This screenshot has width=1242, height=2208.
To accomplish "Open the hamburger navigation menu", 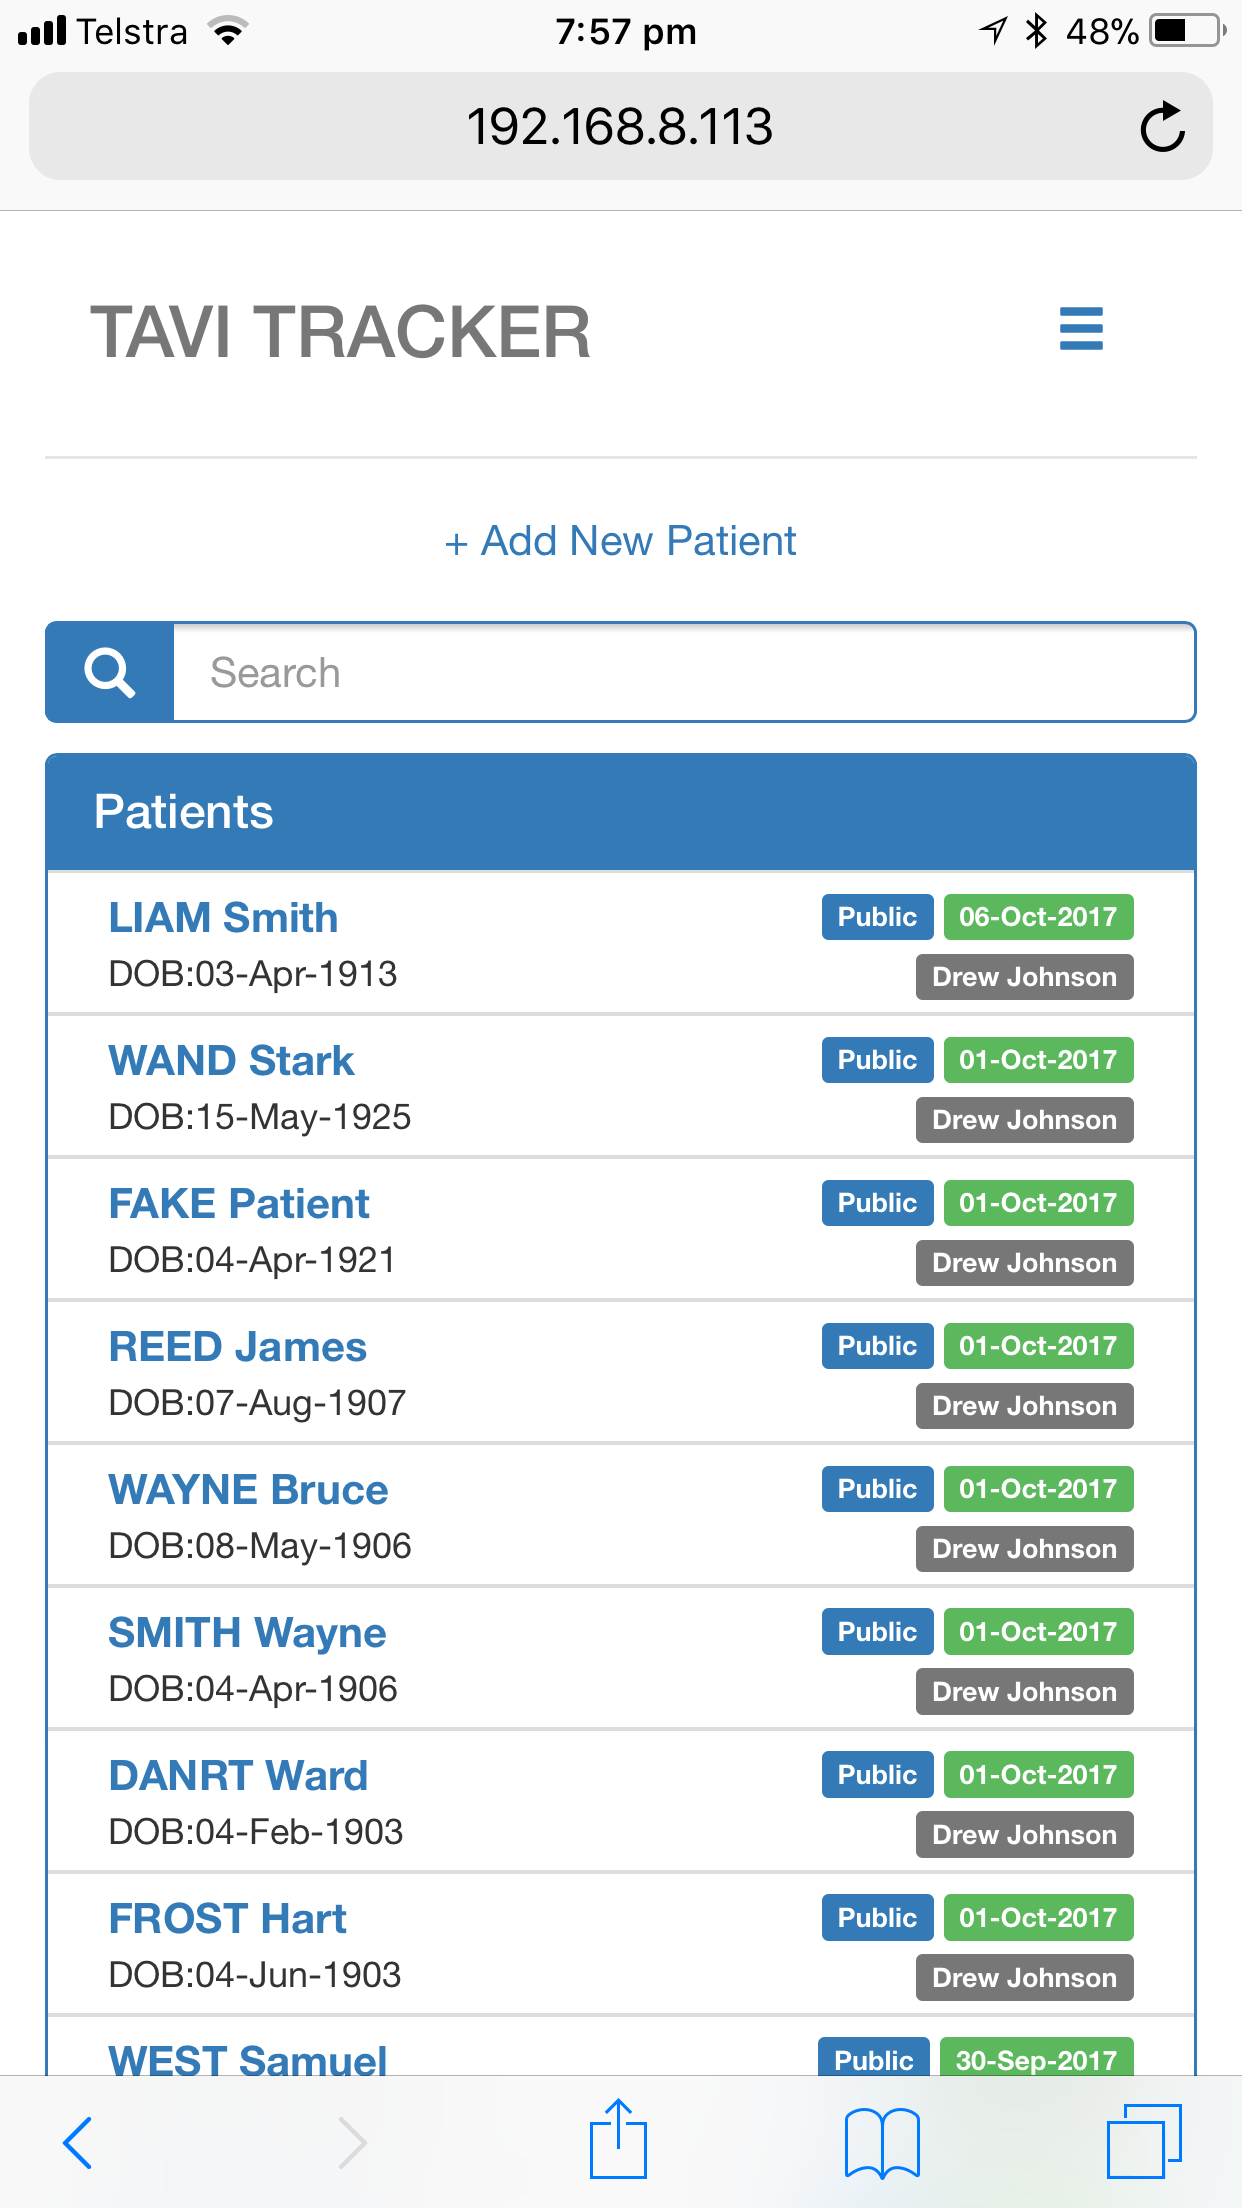I will 1081,329.
